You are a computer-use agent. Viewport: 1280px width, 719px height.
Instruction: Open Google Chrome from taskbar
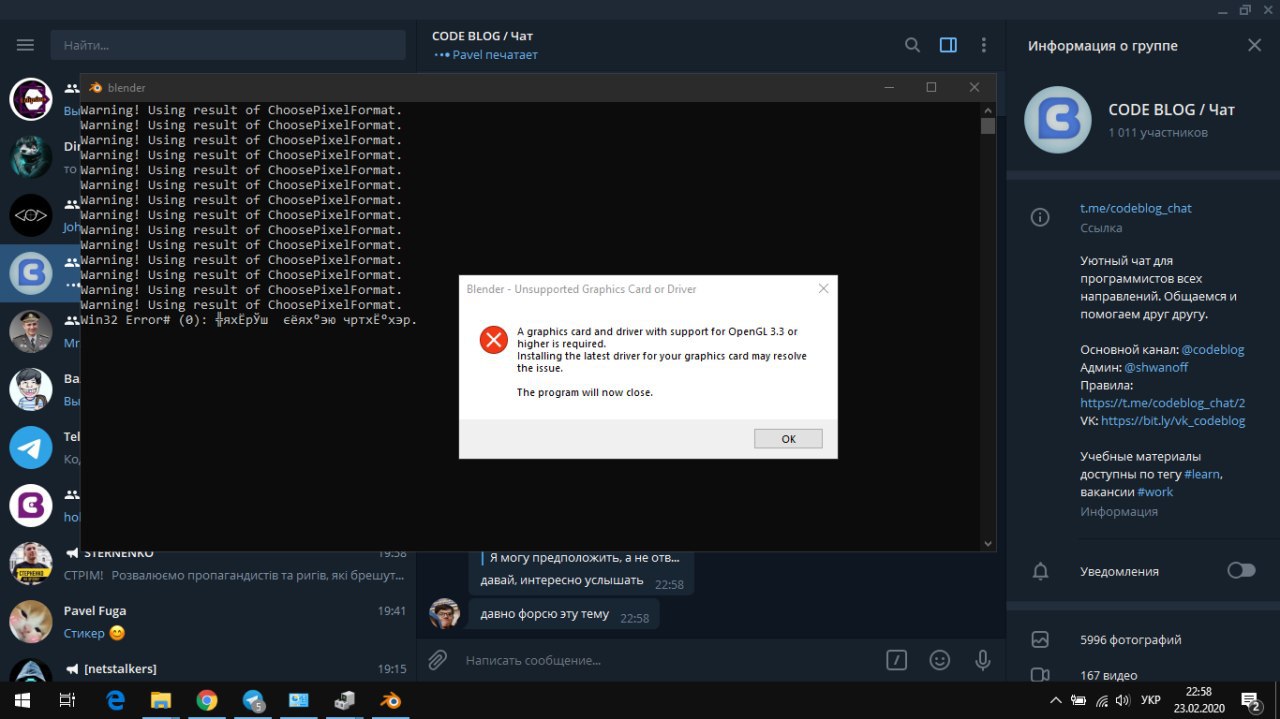207,700
